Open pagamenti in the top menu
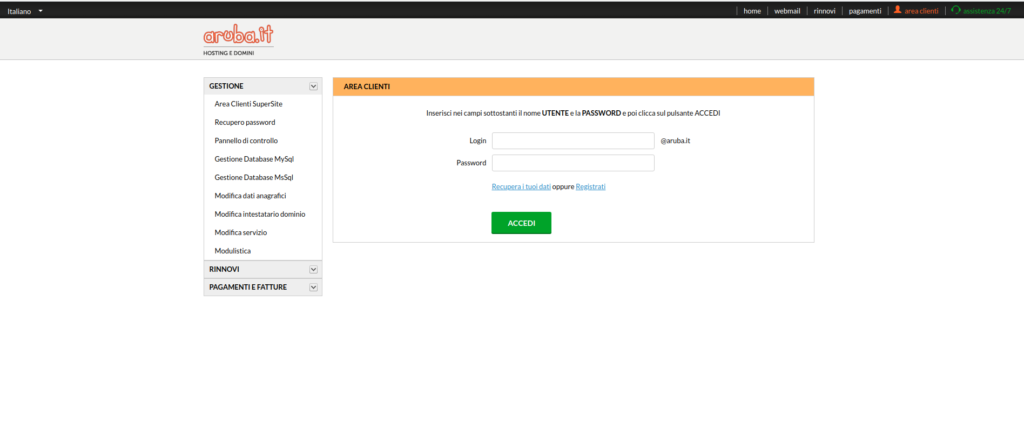Viewport: 1024px width, 428px height. click(x=864, y=10)
